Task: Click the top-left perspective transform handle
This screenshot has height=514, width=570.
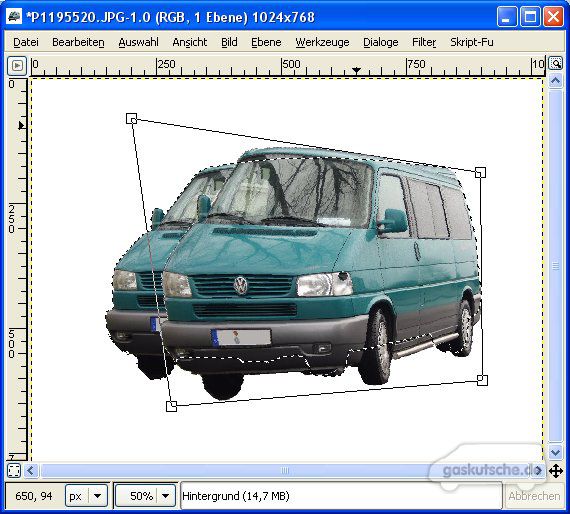Action: [131, 119]
